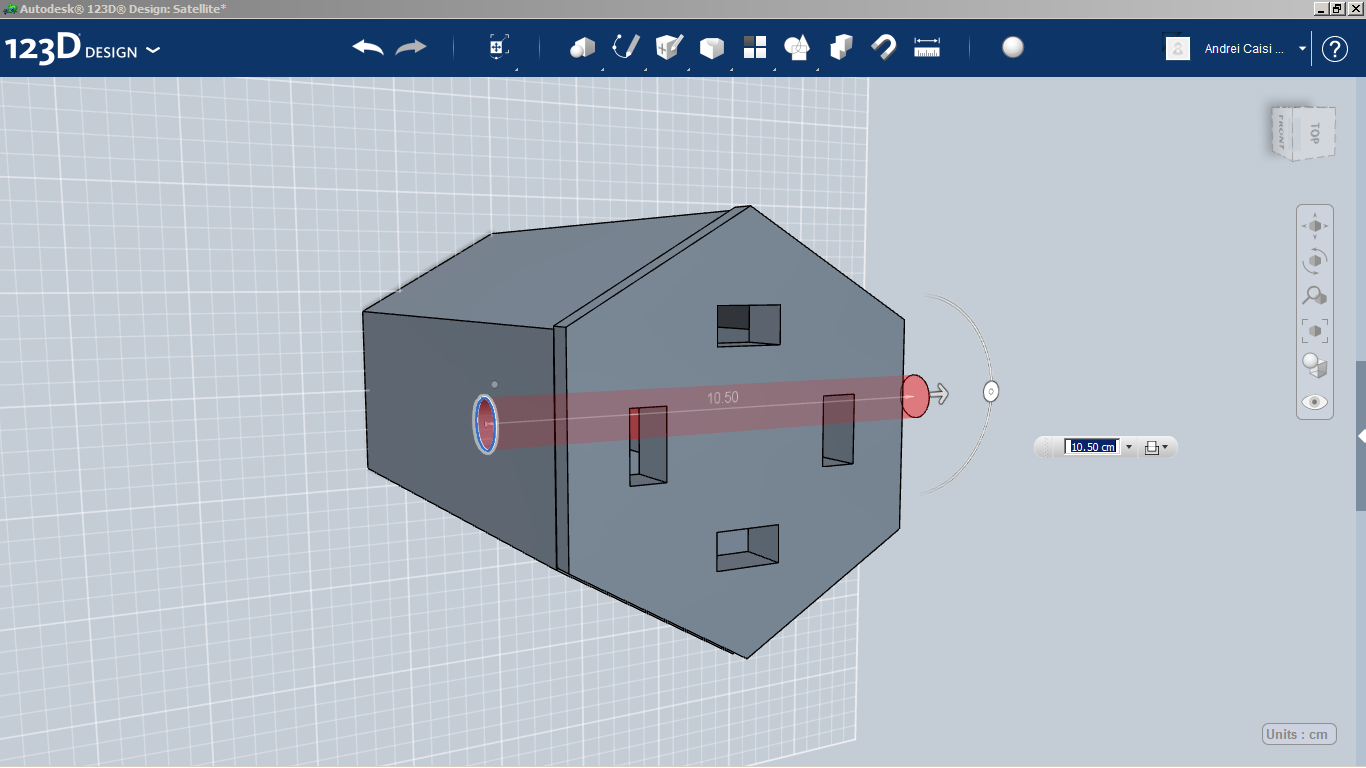Open the Combine tools
Viewport: 1366px width, 768px height.
(x=841, y=47)
